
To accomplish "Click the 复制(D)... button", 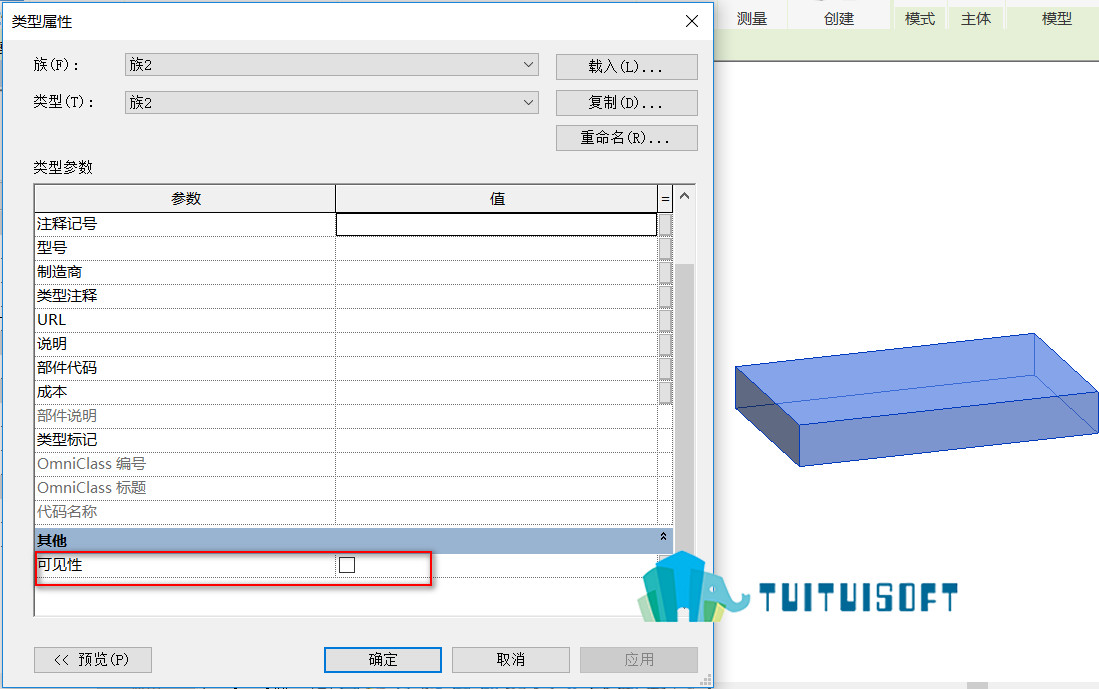I will point(627,102).
